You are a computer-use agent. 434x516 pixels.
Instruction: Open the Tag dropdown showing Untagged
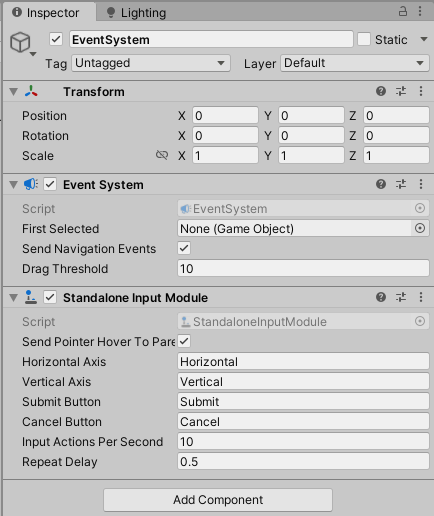151,63
